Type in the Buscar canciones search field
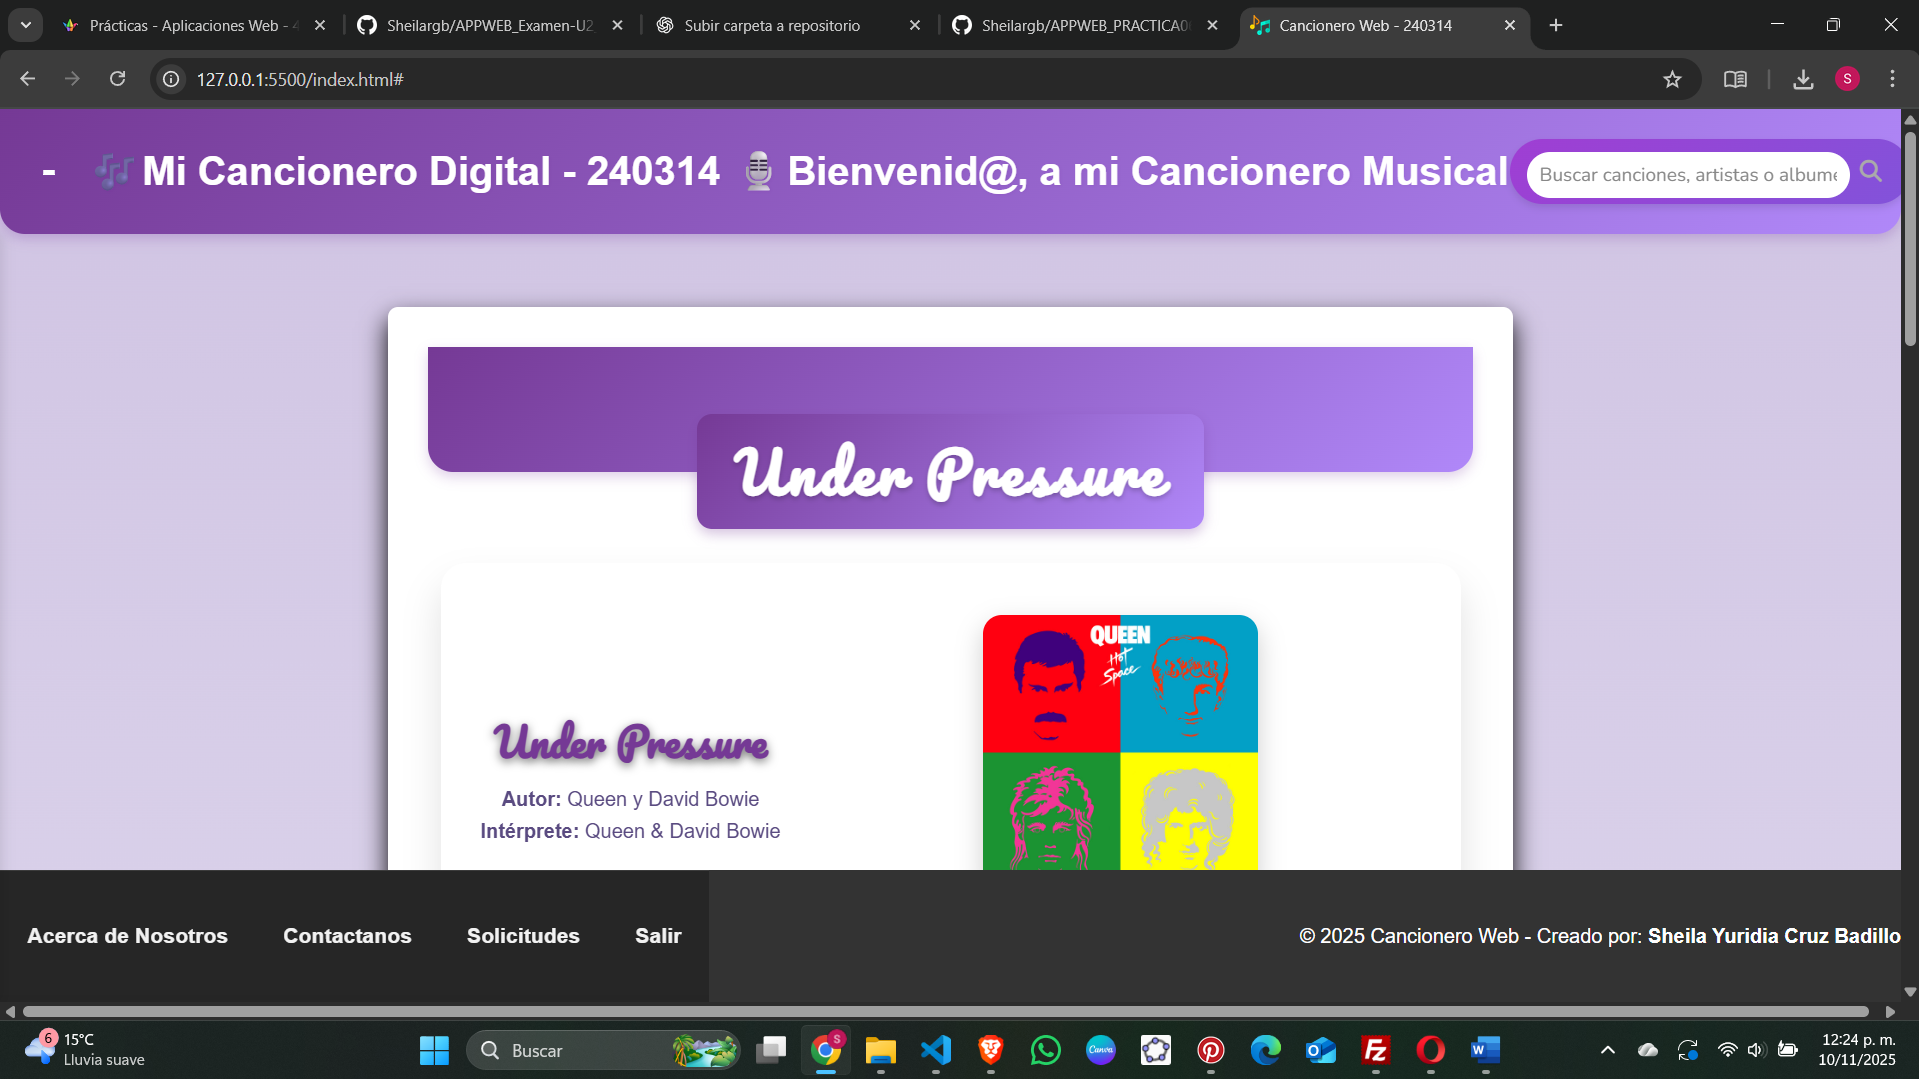 point(1687,175)
